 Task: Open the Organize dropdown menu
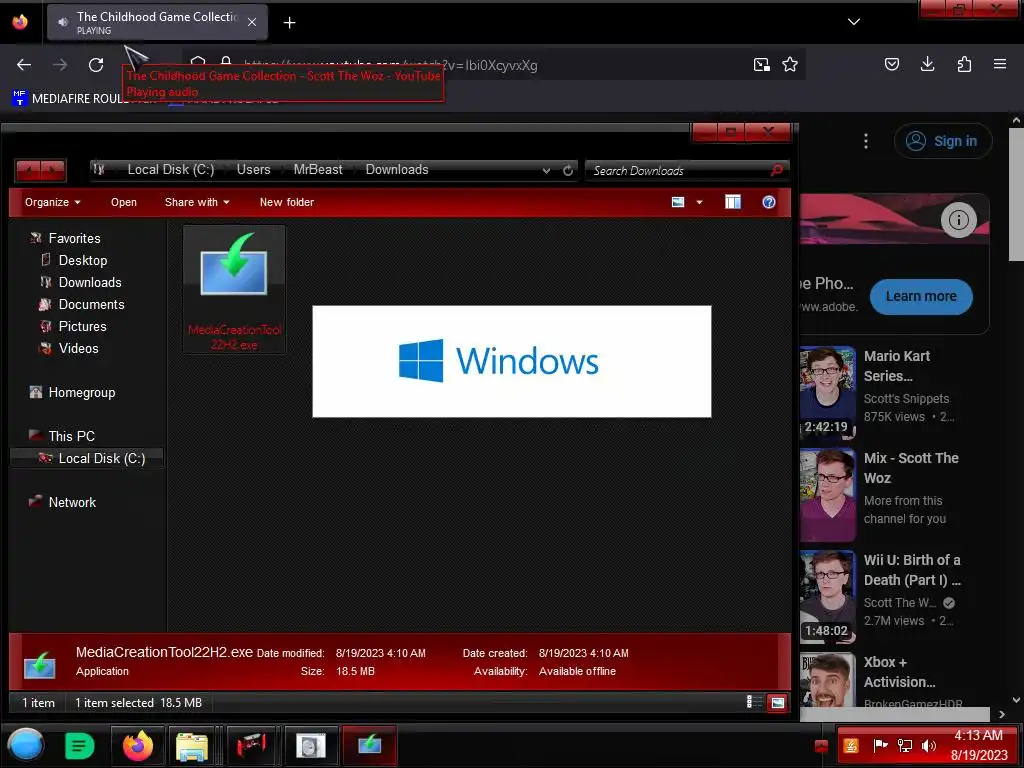click(53, 202)
